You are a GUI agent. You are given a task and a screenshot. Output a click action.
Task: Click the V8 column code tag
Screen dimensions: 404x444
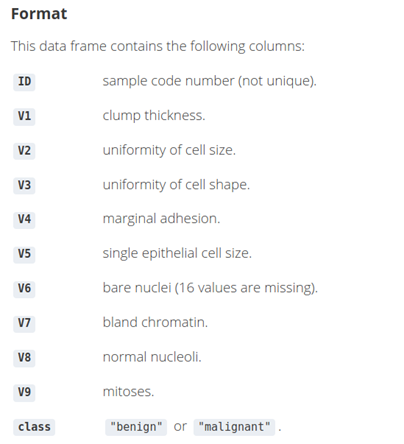[x=24, y=358]
